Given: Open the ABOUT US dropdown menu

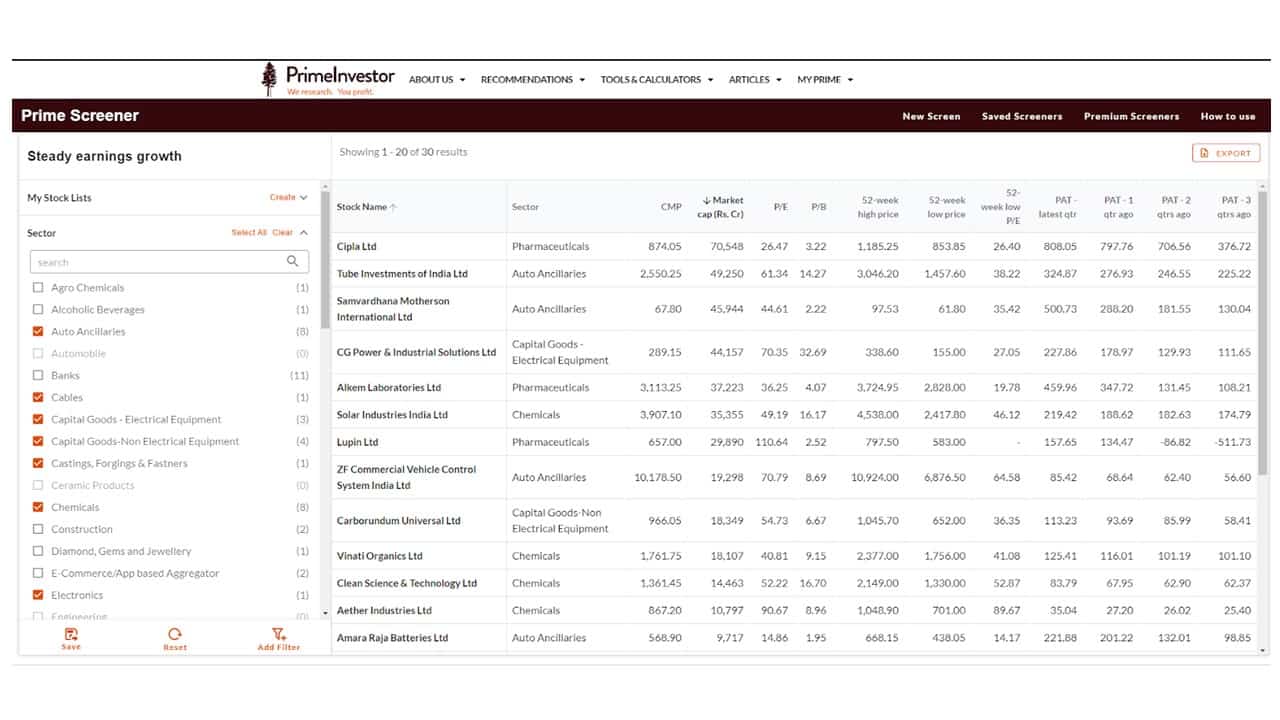Looking at the screenshot, I should pos(437,80).
